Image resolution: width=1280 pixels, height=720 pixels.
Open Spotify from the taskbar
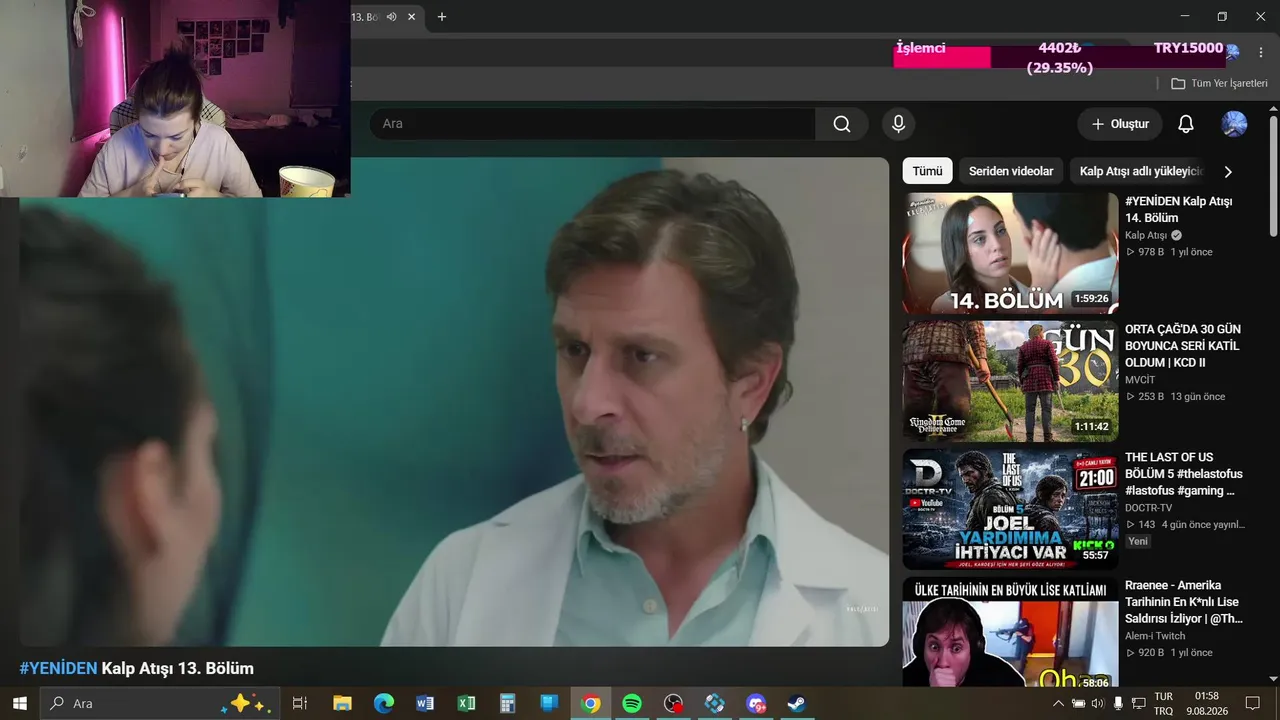pyautogui.click(x=632, y=703)
